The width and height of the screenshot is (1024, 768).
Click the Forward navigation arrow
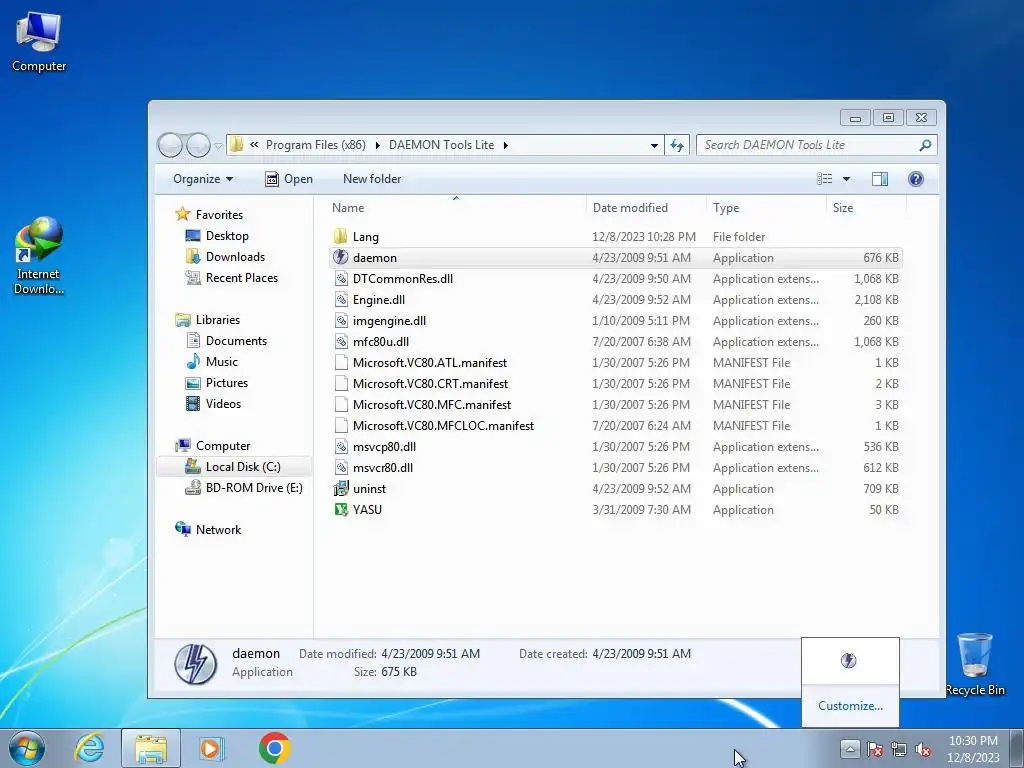(x=198, y=145)
